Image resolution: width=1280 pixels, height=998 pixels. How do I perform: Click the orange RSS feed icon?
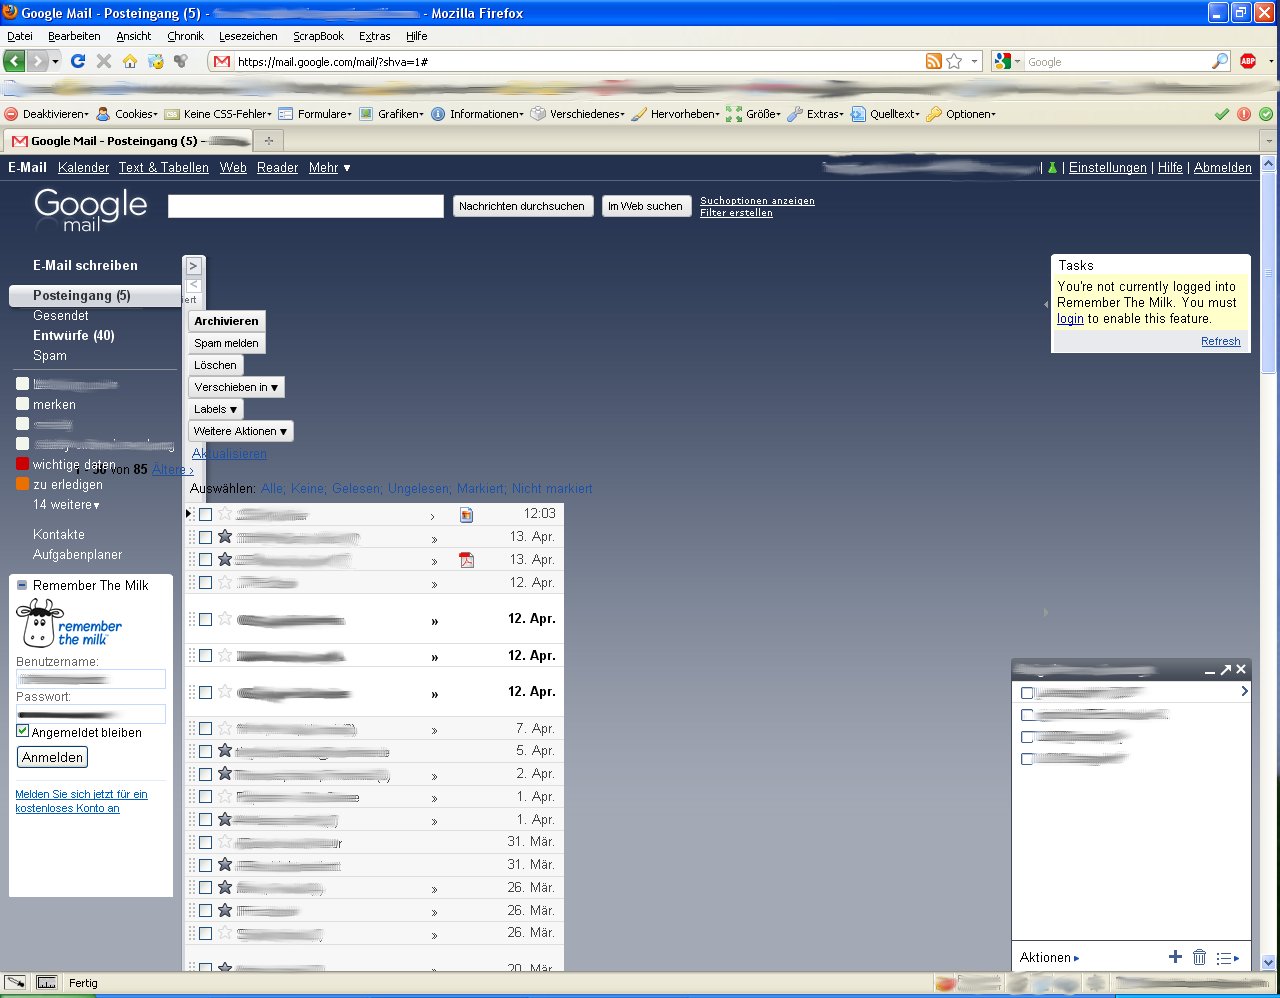[x=933, y=61]
